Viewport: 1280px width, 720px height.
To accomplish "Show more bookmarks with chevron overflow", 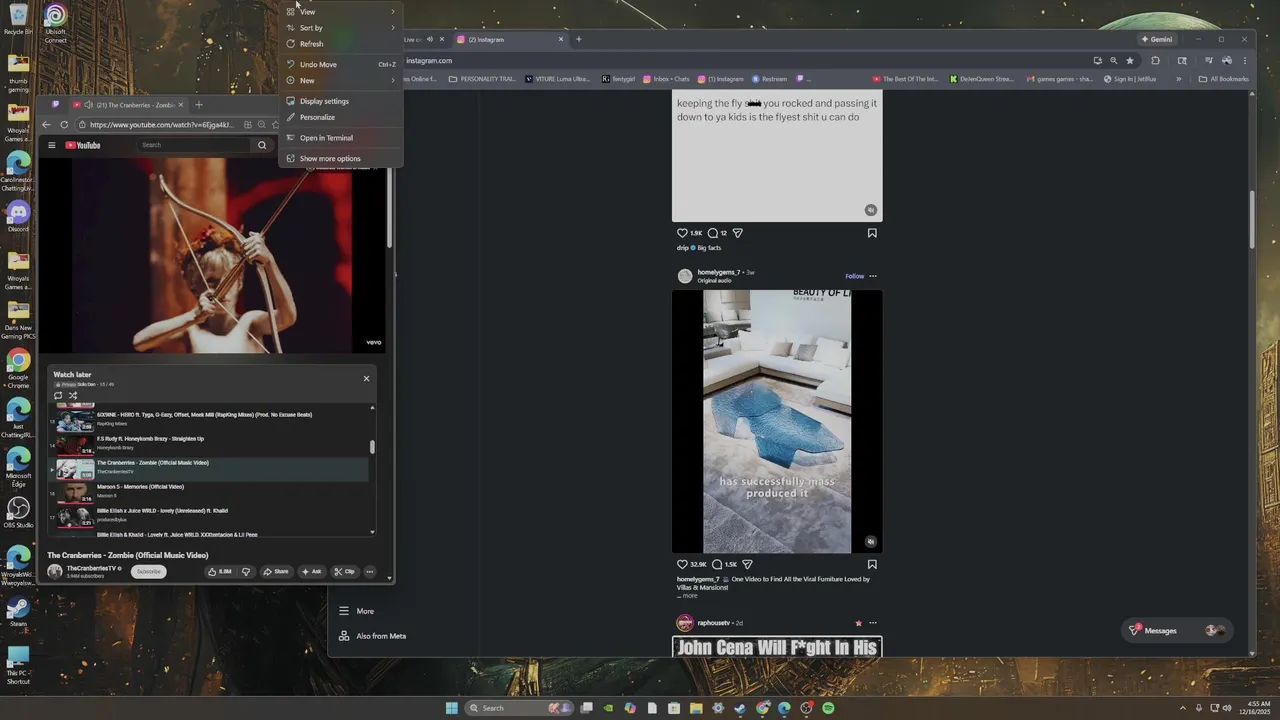I will pos(1178,79).
